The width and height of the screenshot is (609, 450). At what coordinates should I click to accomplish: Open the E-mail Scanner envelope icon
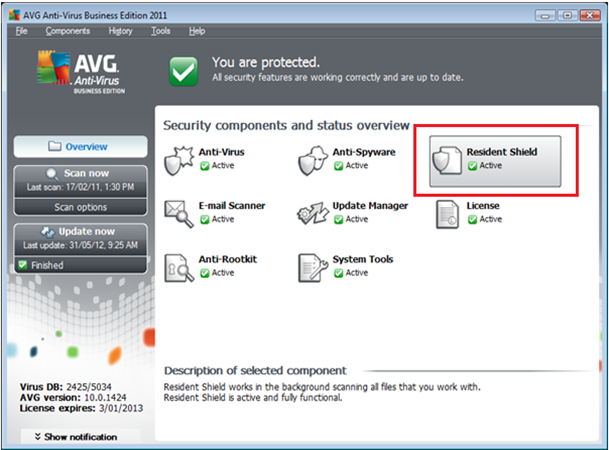[x=179, y=214]
